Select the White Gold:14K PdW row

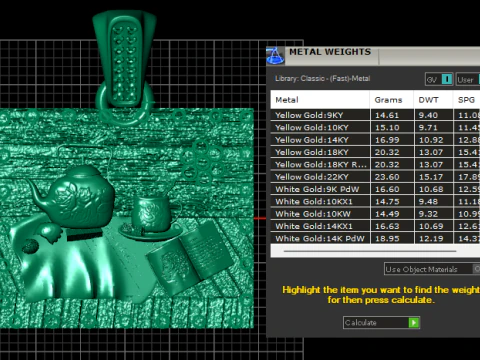click(x=375, y=238)
